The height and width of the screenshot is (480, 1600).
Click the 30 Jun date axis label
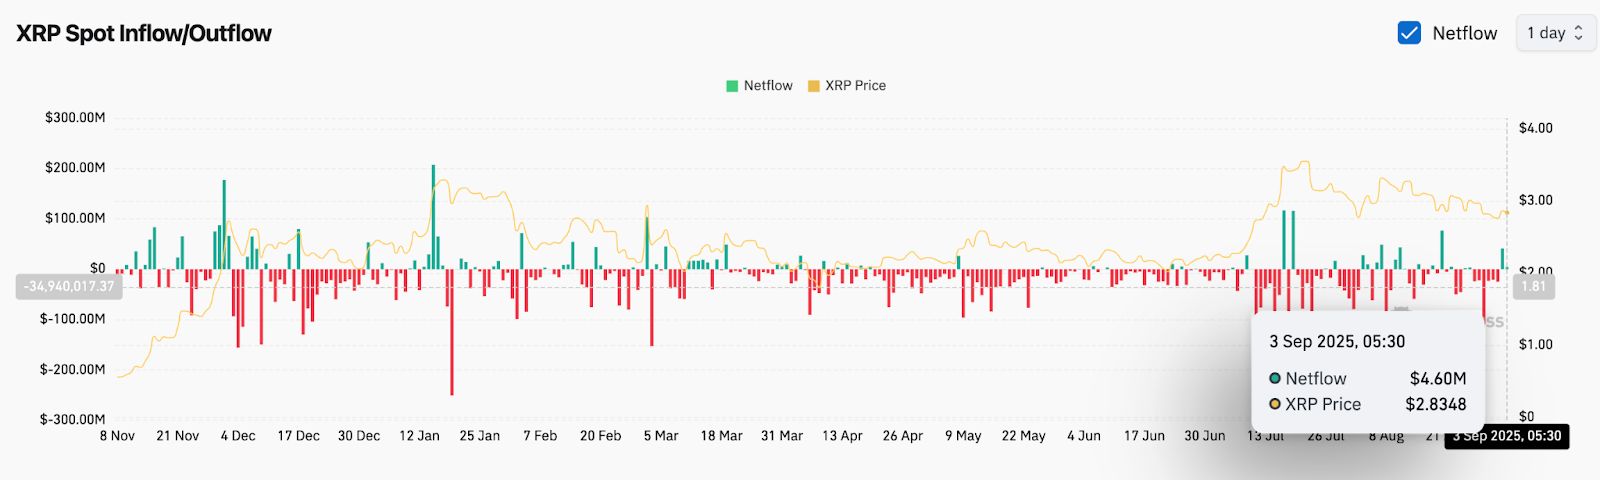pos(1205,436)
